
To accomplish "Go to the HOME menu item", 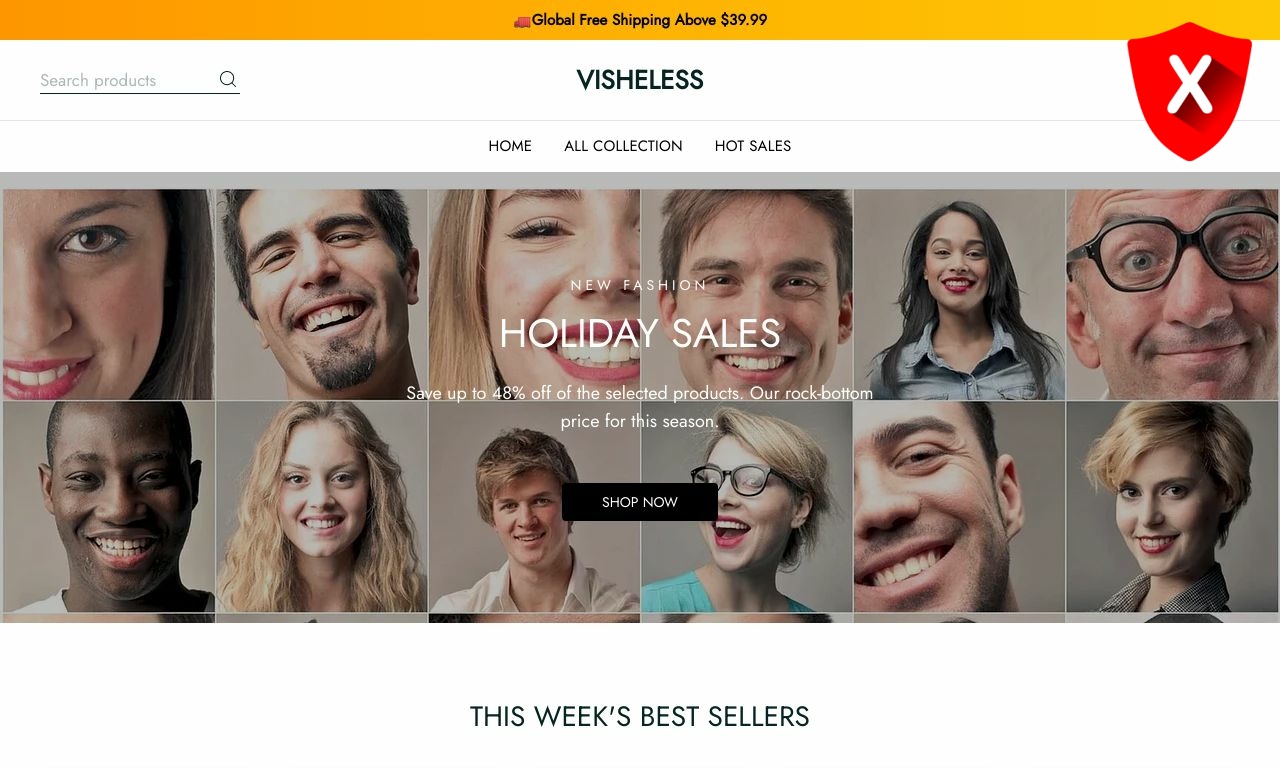I will 510,146.
